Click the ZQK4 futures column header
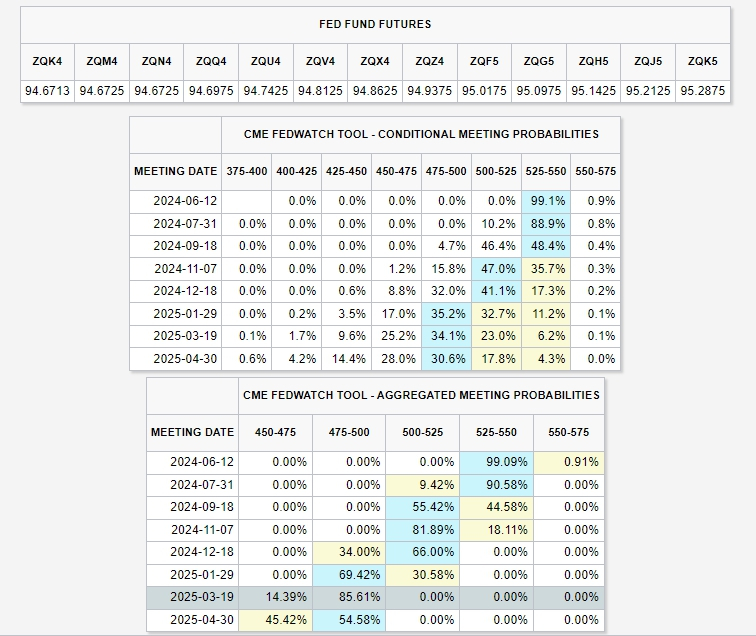Viewport: 756px width, 636px height. [47, 61]
